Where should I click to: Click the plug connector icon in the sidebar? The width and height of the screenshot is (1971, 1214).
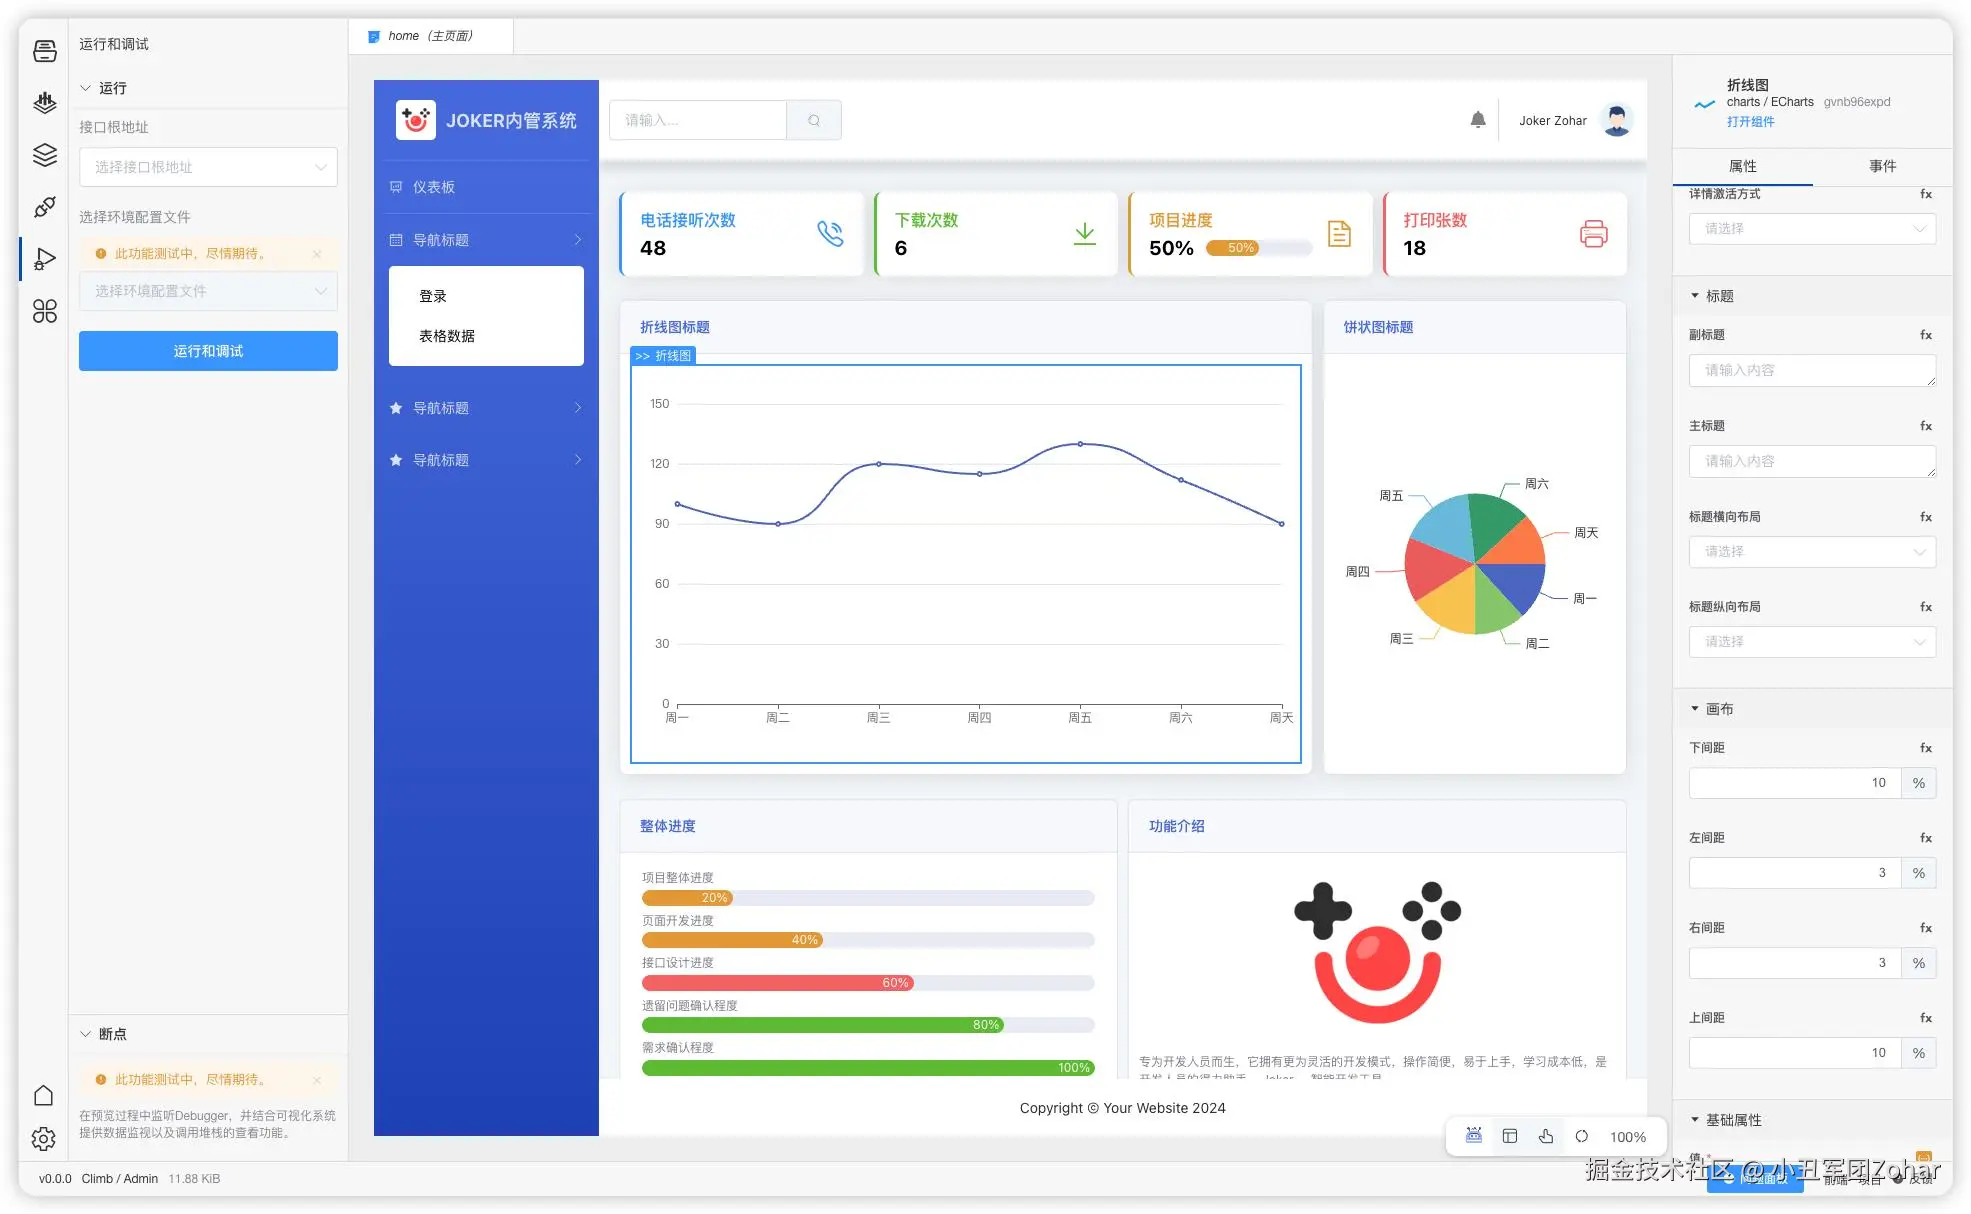point(44,207)
